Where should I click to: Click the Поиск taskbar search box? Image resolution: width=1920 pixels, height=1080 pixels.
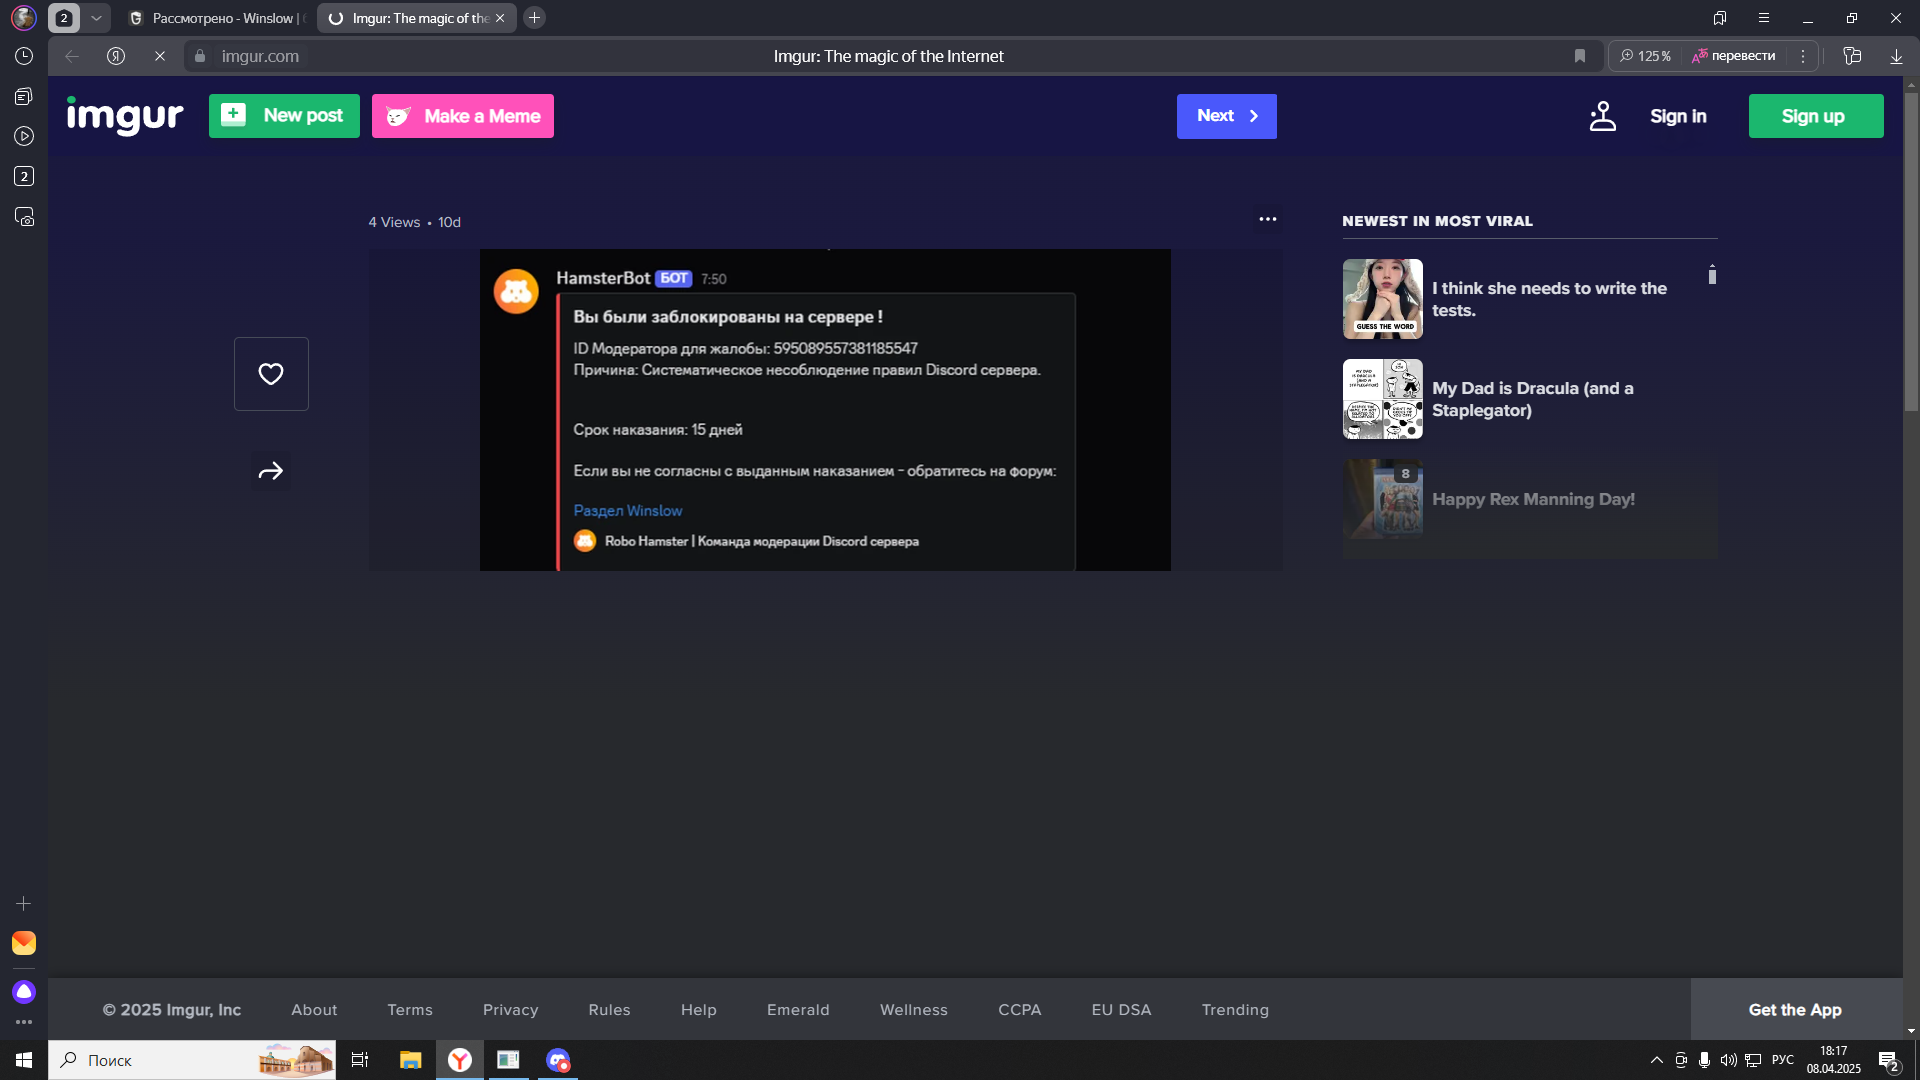tap(192, 1060)
